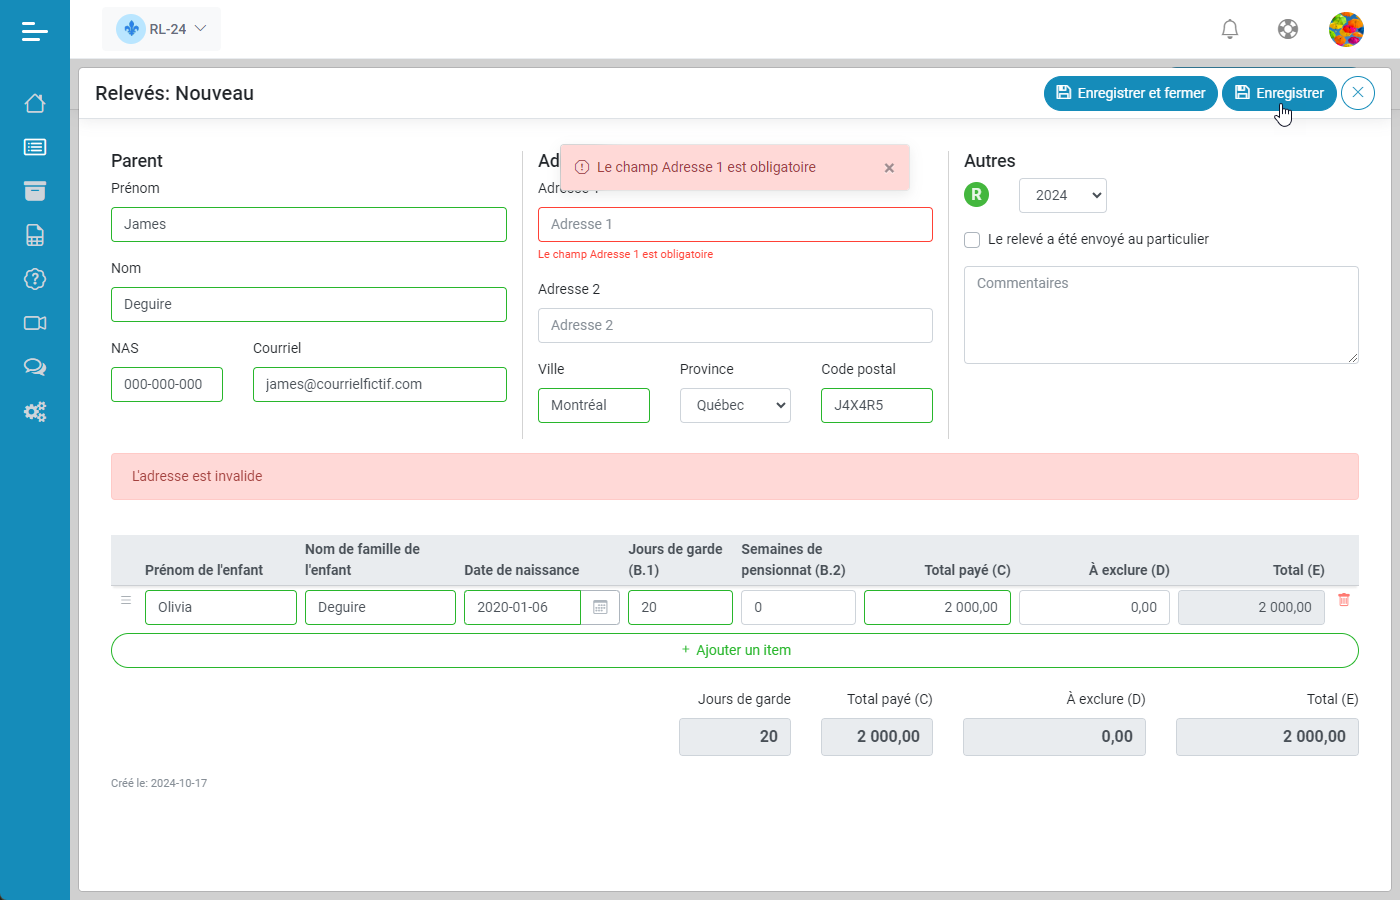The image size is (1400, 900).
Task: Click 'Enregistrer et fermer' button
Action: tap(1130, 93)
